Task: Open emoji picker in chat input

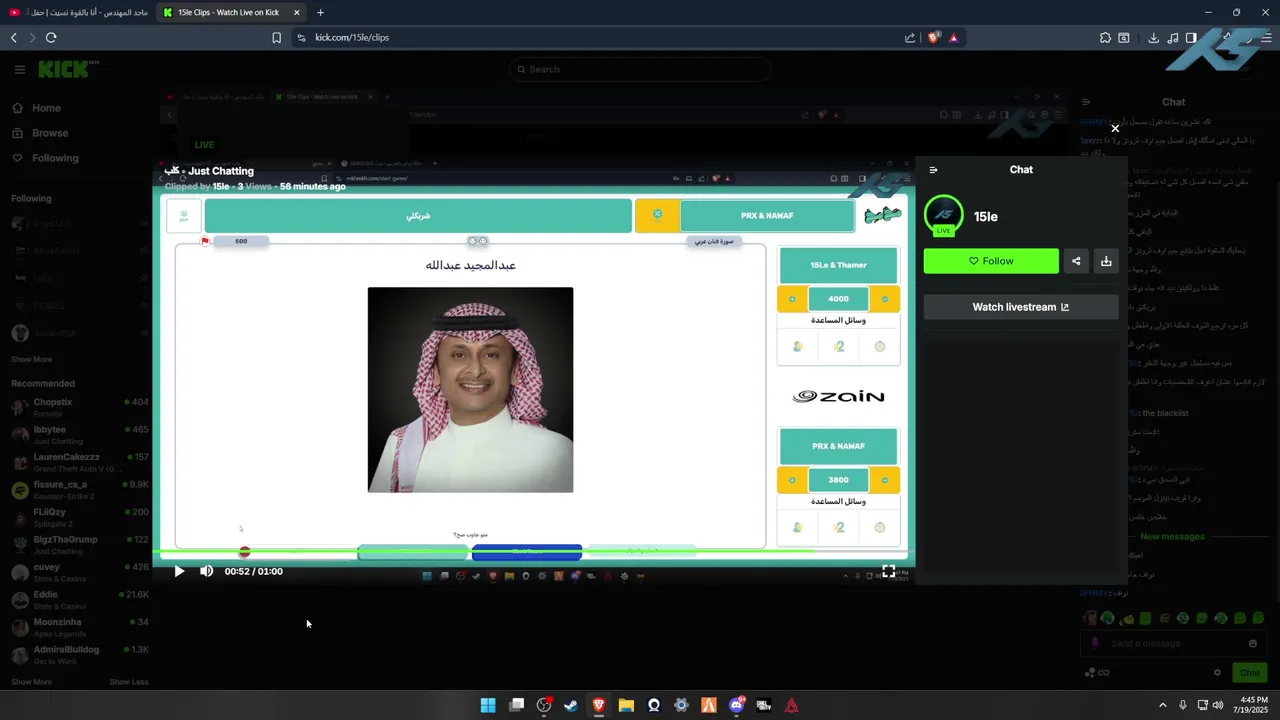Action: [x=1253, y=643]
